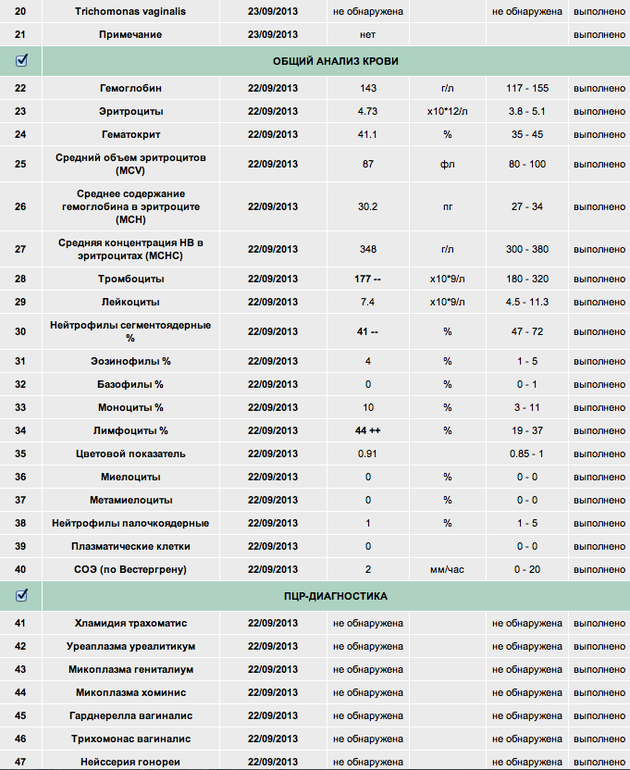Click the Trichomonas vaginalis row name
The height and width of the screenshot is (770, 630).
[x=131, y=11]
